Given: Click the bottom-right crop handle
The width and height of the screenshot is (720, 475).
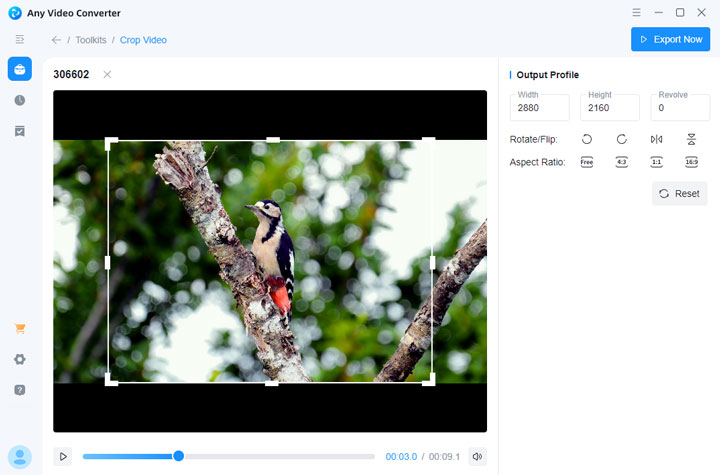Looking at the screenshot, I should [429, 380].
